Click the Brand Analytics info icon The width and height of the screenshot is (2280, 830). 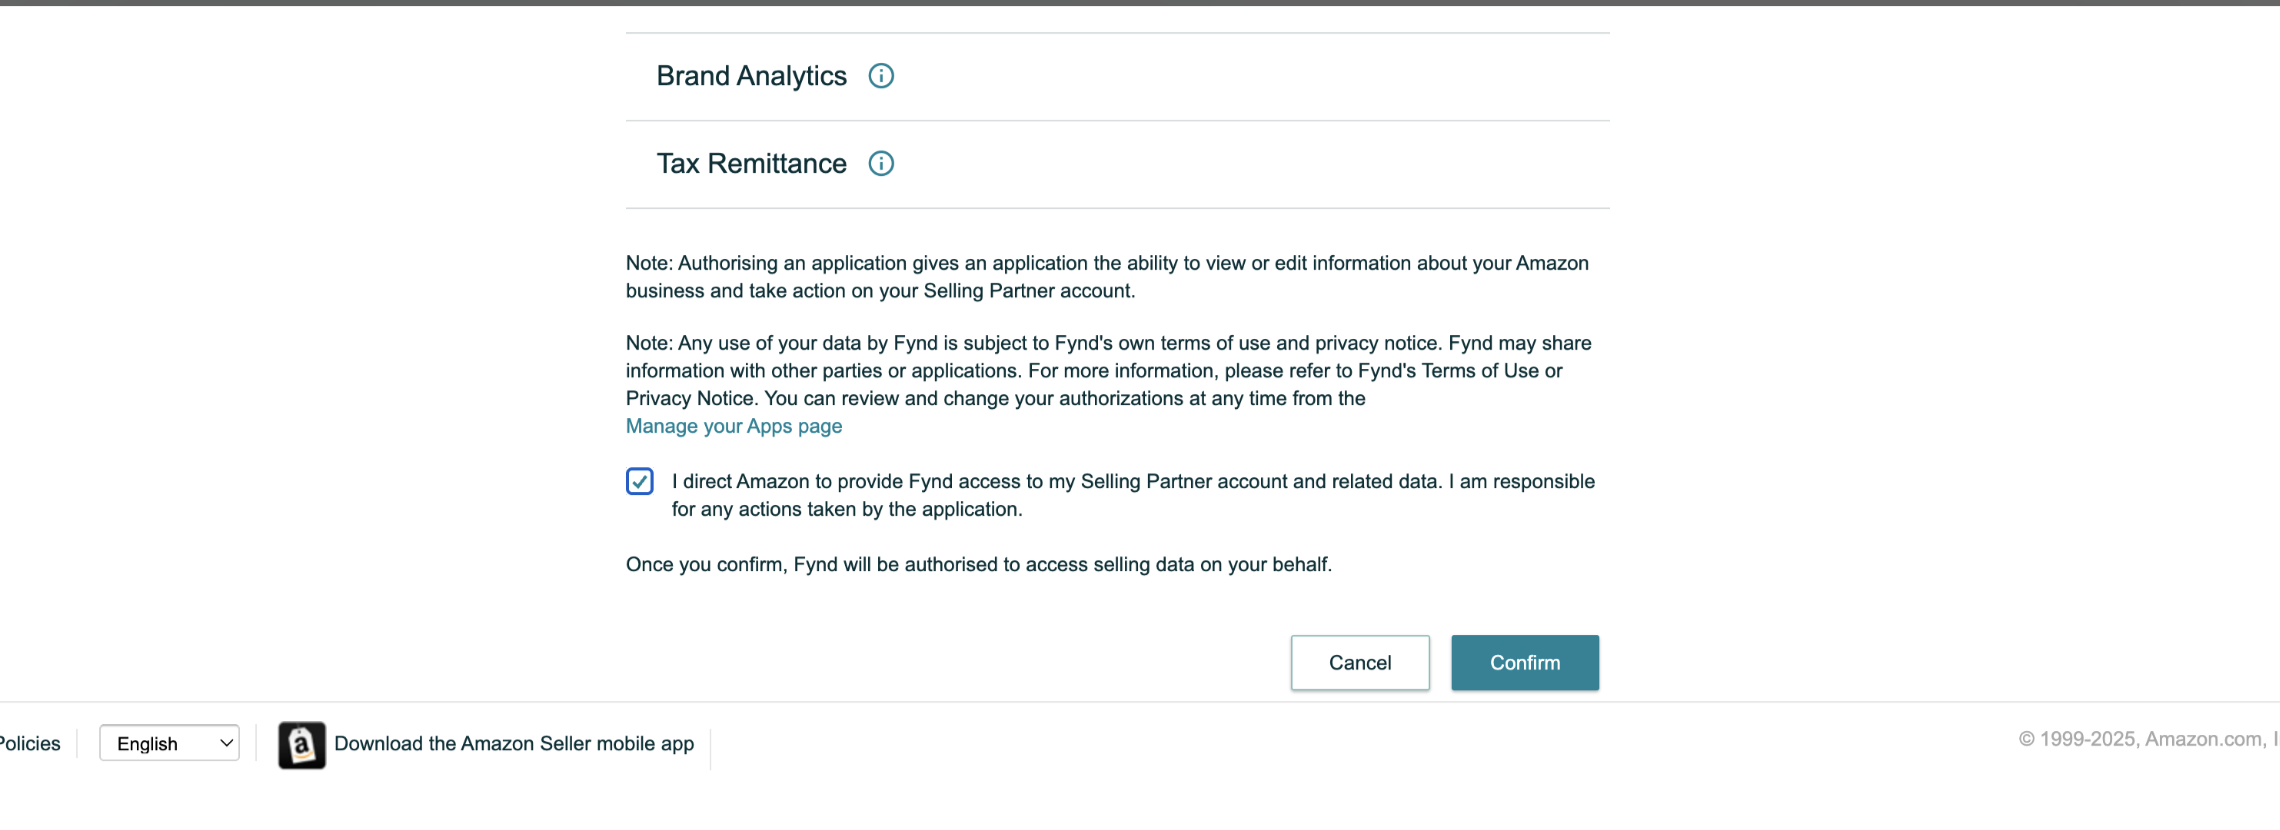pyautogui.click(x=881, y=76)
